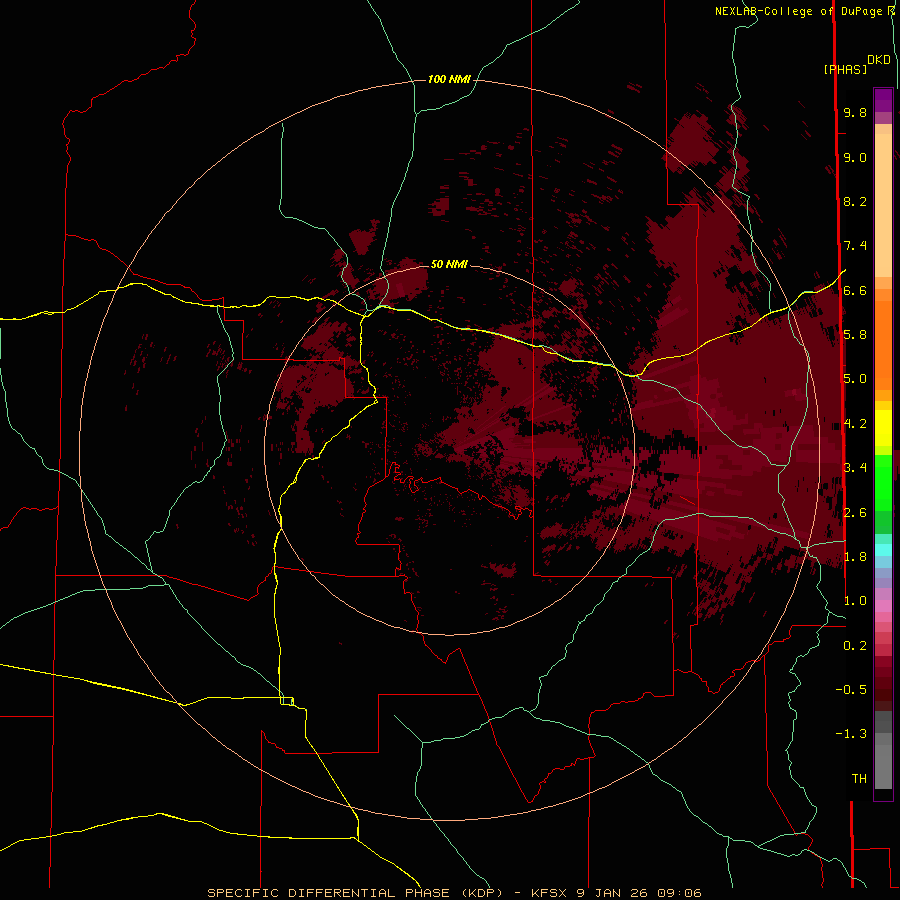This screenshot has height=900, width=900.
Task: Click the 1.8 value on color scale
Action: click(855, 557)
